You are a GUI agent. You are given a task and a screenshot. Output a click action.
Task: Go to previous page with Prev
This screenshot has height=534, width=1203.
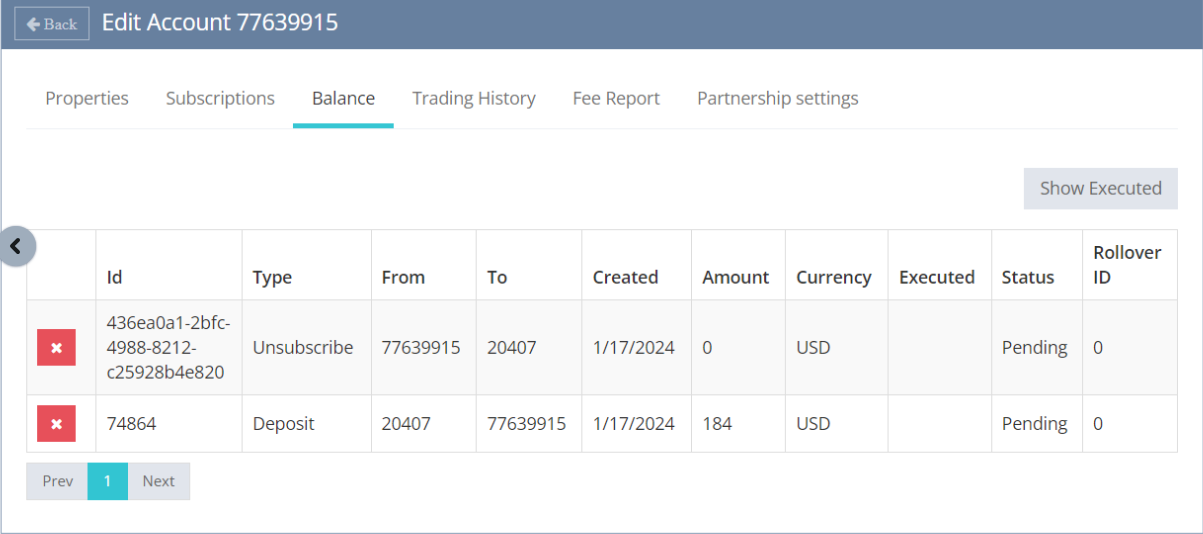point(58,481)
